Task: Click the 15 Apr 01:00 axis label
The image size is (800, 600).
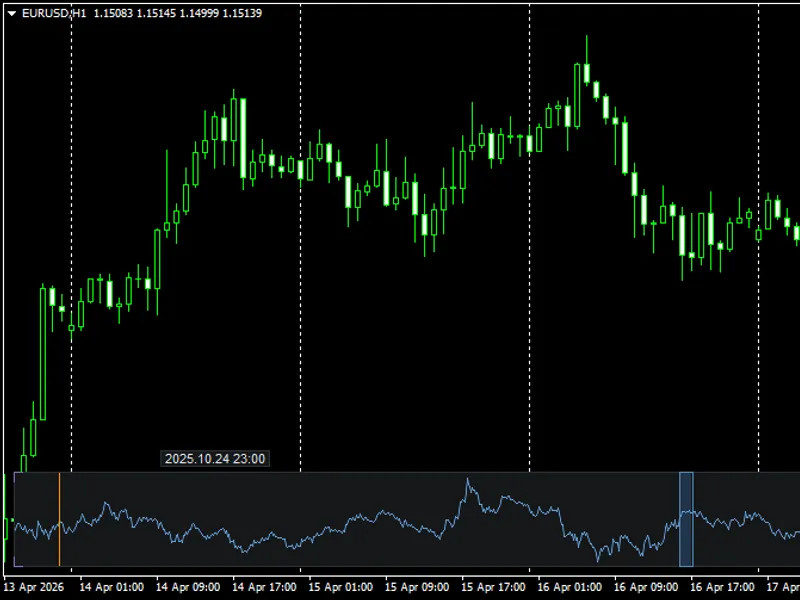Action: [x=340, y=587]
